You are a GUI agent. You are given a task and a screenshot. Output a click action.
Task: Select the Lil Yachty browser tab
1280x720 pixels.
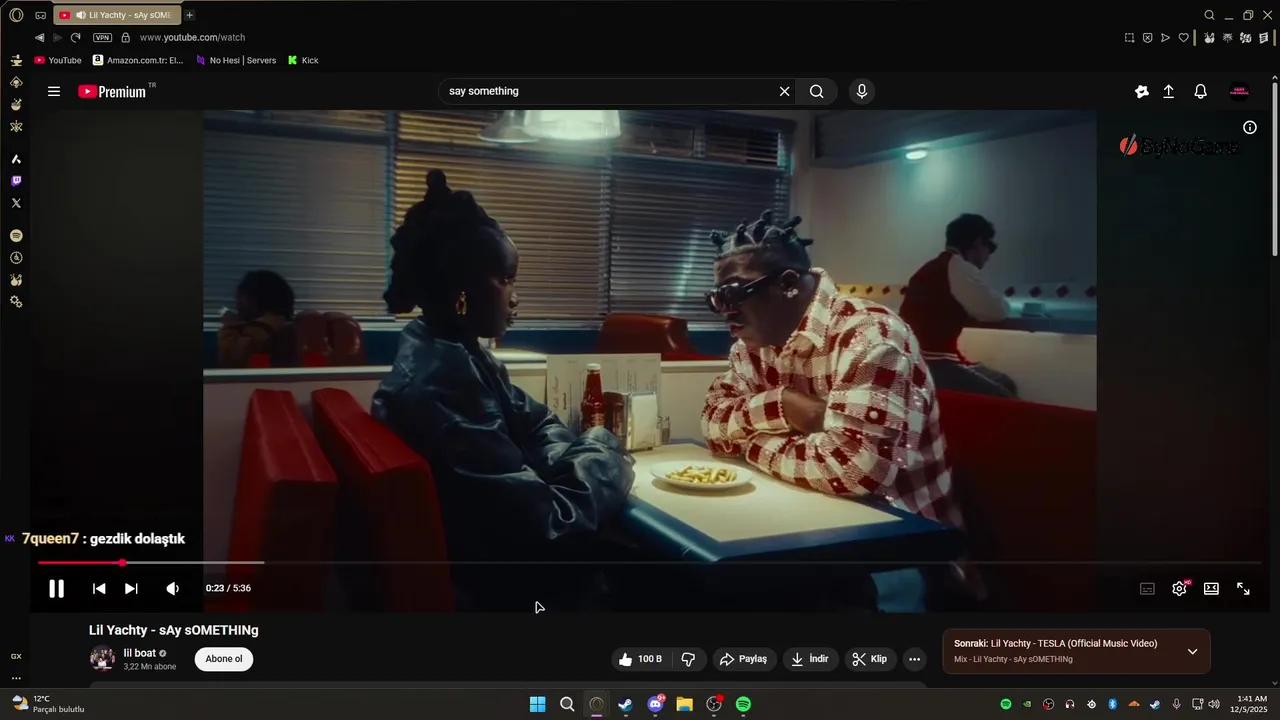117,15
